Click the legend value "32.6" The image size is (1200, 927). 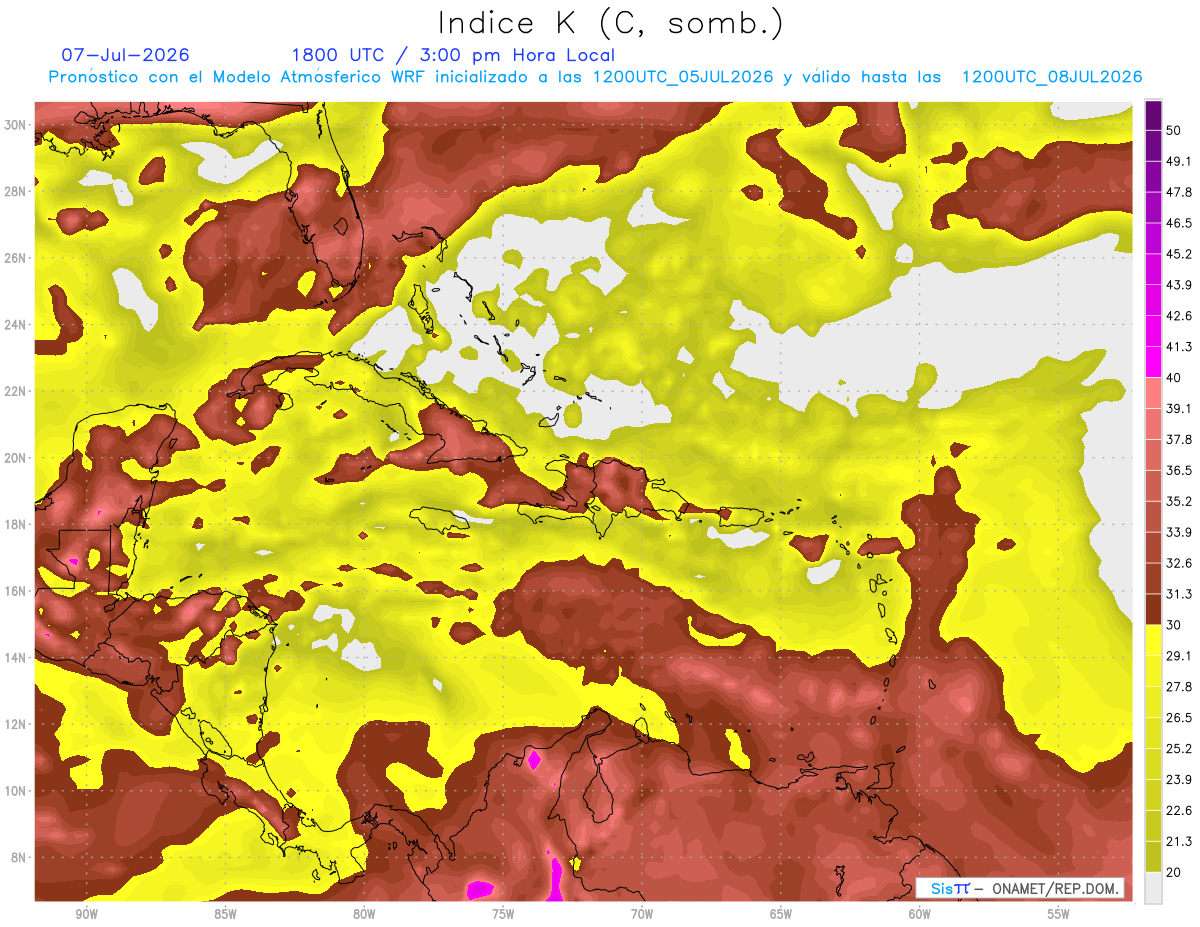click(x=1179, y=563)
